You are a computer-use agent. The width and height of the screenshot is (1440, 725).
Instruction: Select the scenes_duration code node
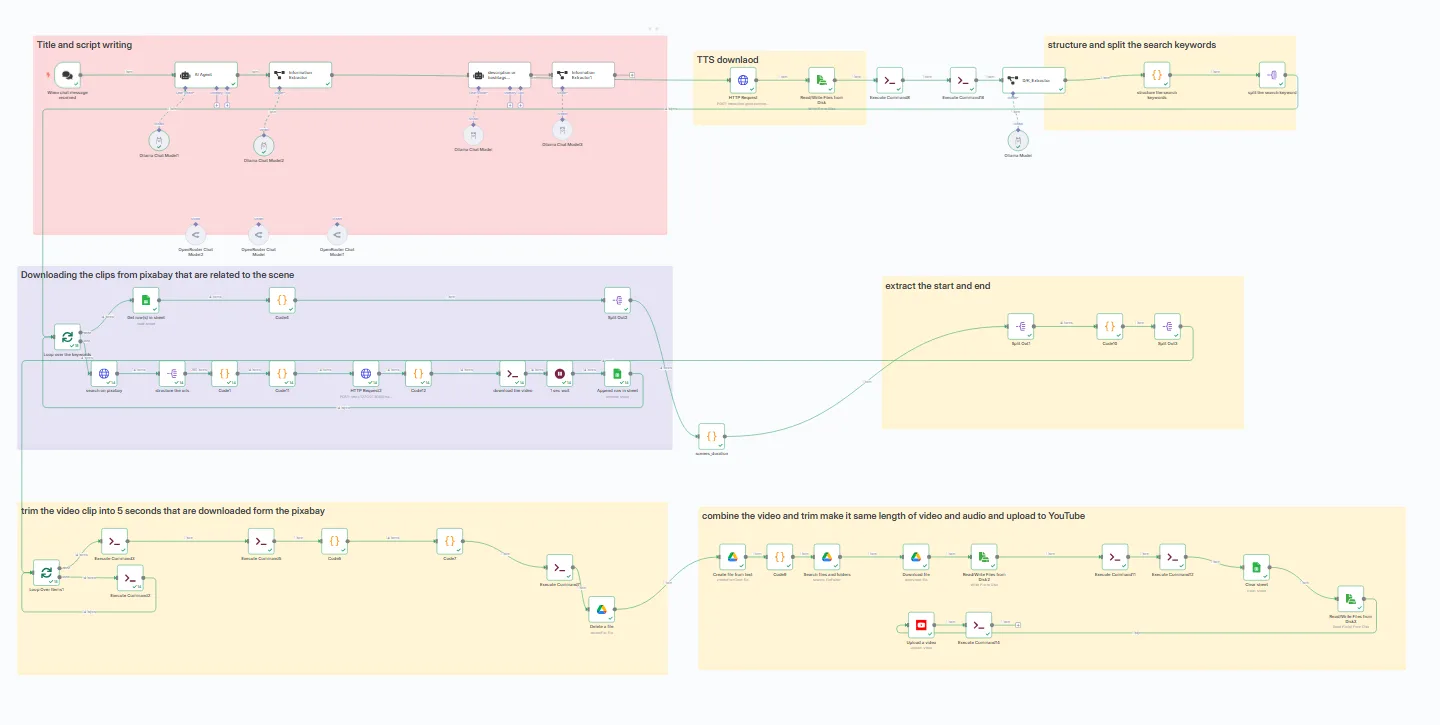coord(711,436)
